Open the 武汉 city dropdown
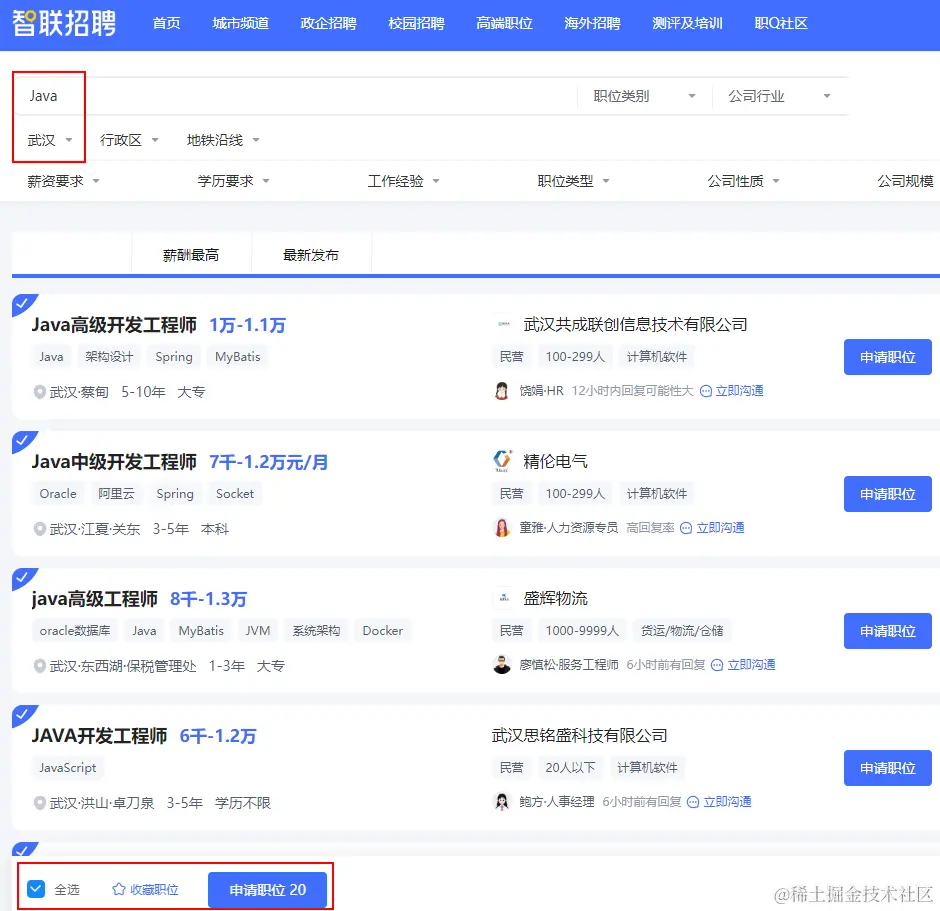The height and width of the screenshot is (911, 940). point(50,140)
